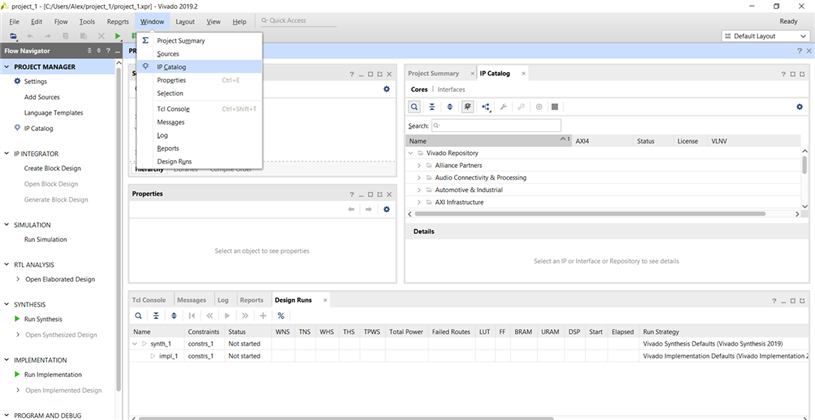Choose Project Summary in Window menu

[180, 41]
